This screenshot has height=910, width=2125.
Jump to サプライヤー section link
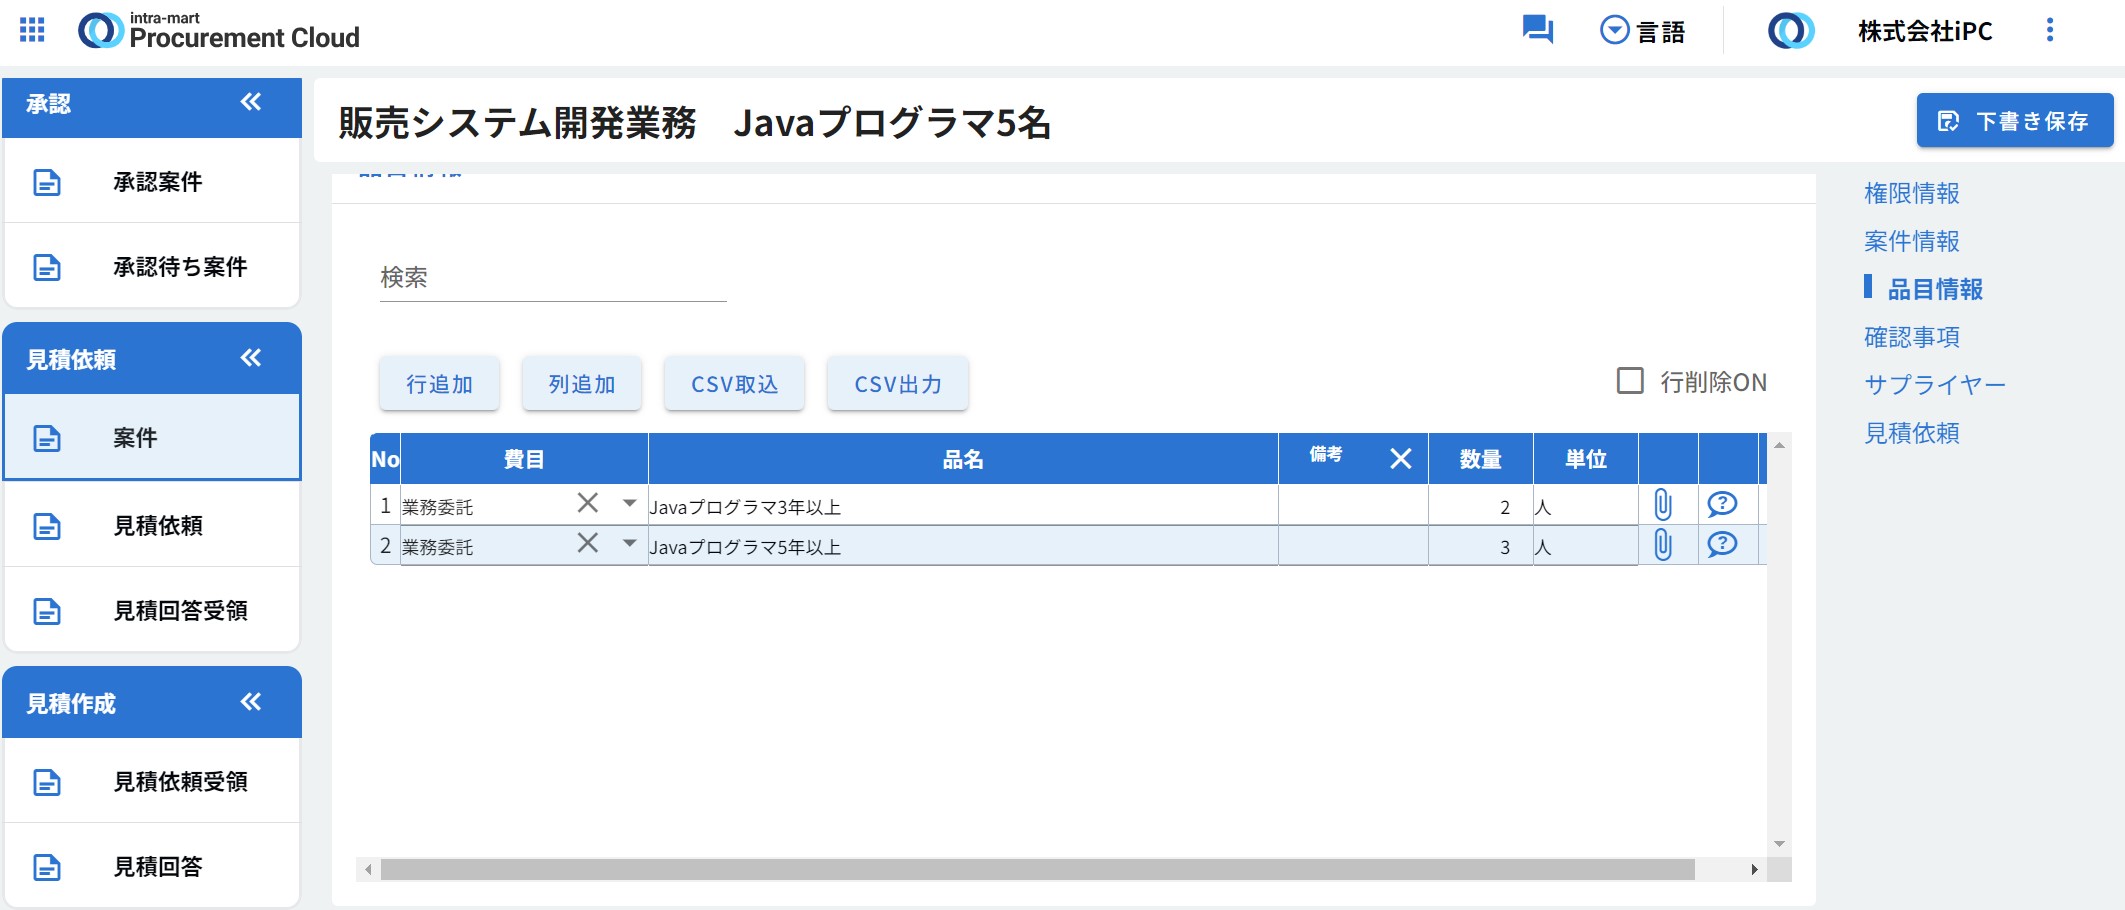[x=1935, y=385]
